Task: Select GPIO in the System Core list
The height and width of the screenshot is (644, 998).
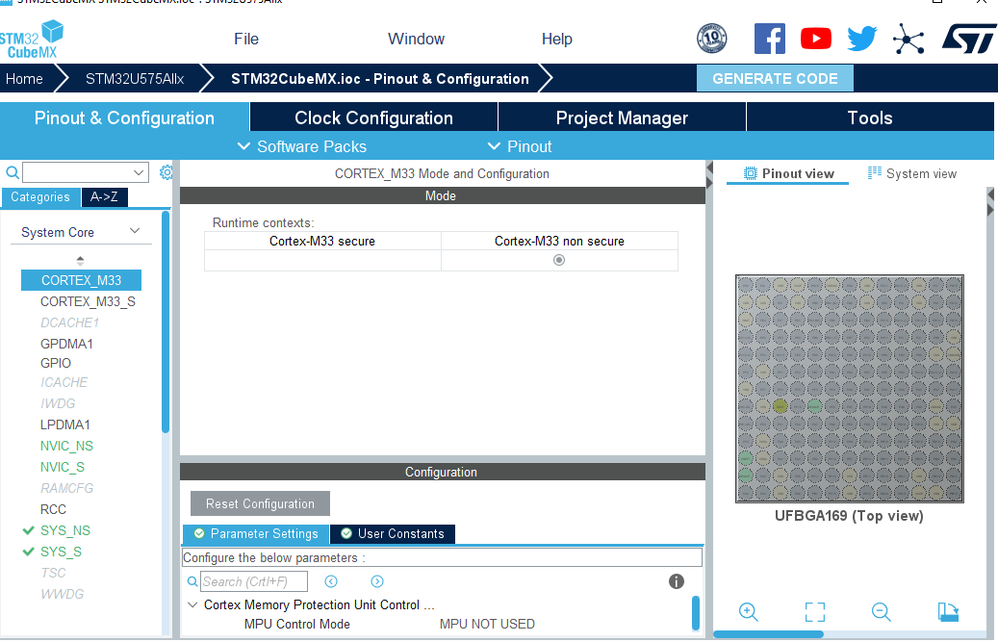Action: coord(55,363)
